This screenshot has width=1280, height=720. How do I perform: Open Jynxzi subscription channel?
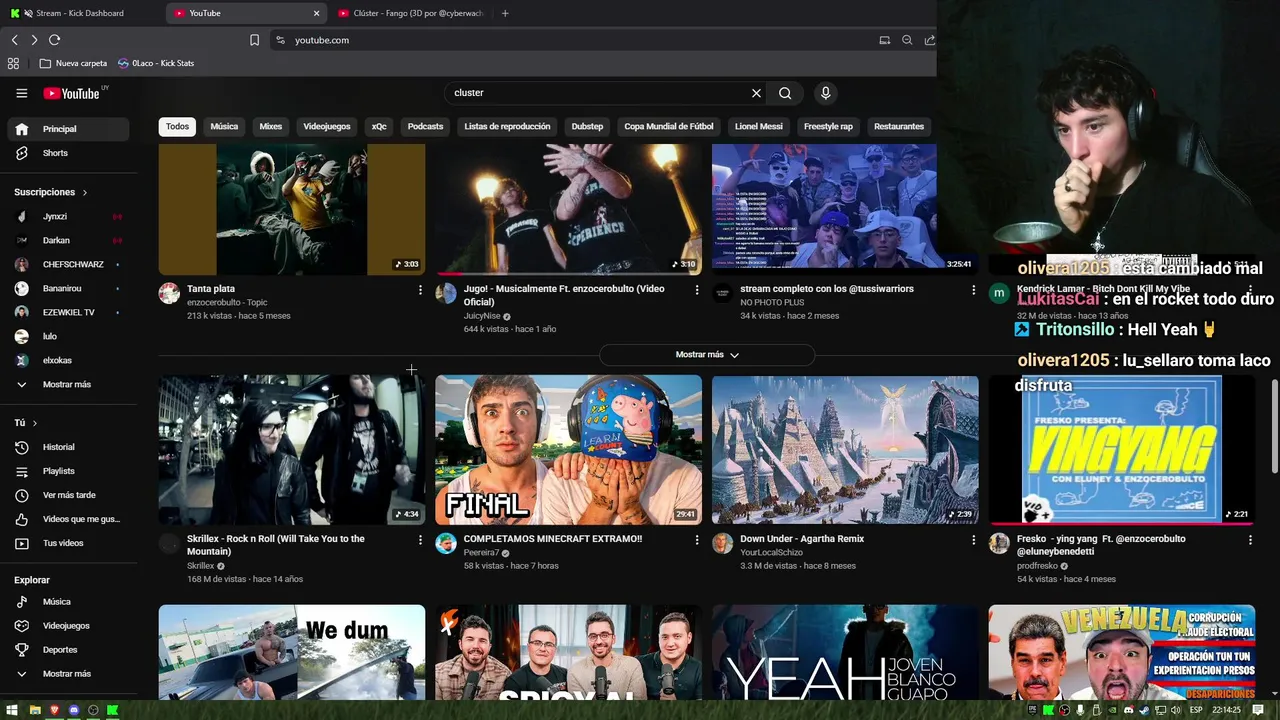tap(68, 217)
